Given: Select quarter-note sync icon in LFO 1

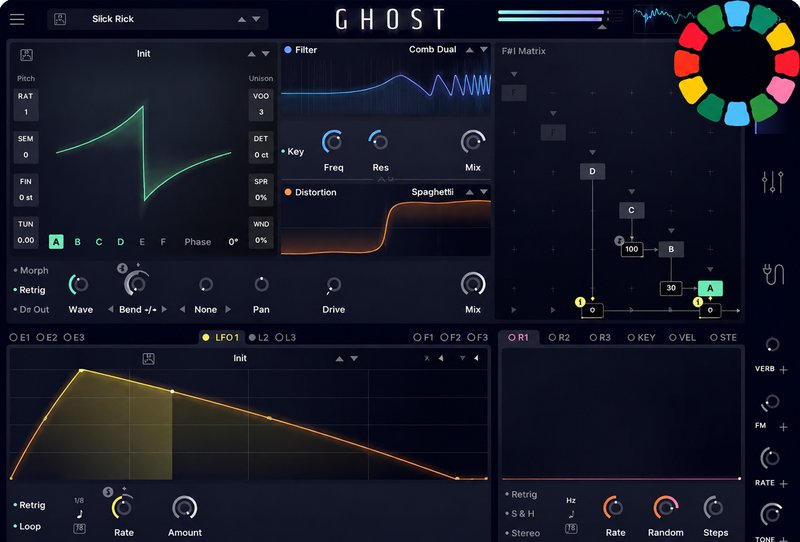Looking at the screenshot, I should tap(80, 514).
